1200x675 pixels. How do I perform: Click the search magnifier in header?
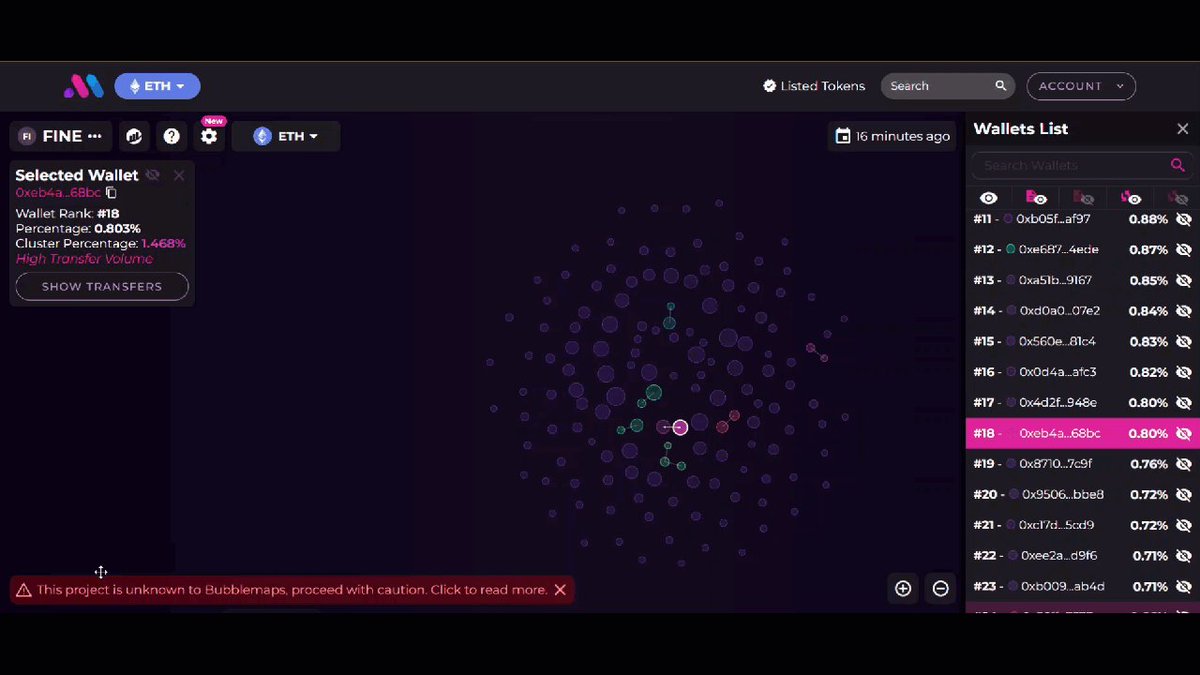coord(1000,86)
